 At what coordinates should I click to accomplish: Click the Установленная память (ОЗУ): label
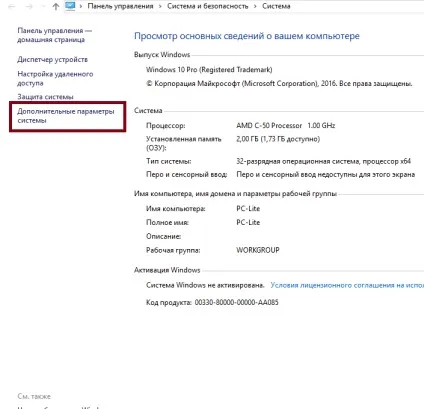pos(184,143)
